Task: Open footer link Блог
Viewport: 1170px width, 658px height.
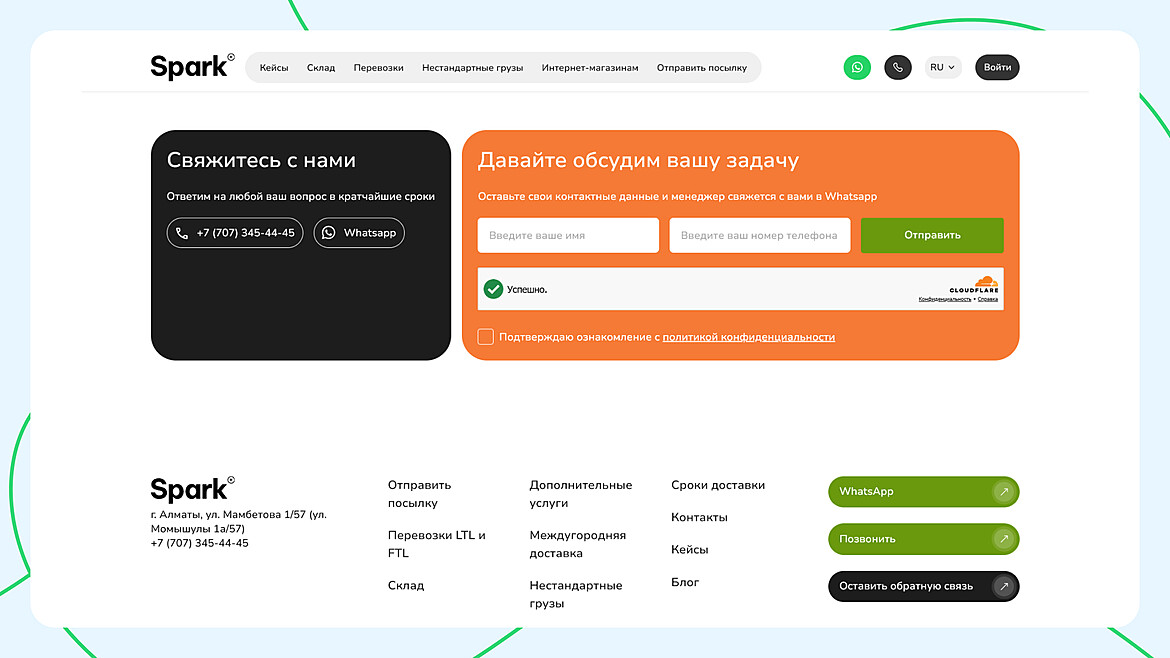Action: point(685,582)
